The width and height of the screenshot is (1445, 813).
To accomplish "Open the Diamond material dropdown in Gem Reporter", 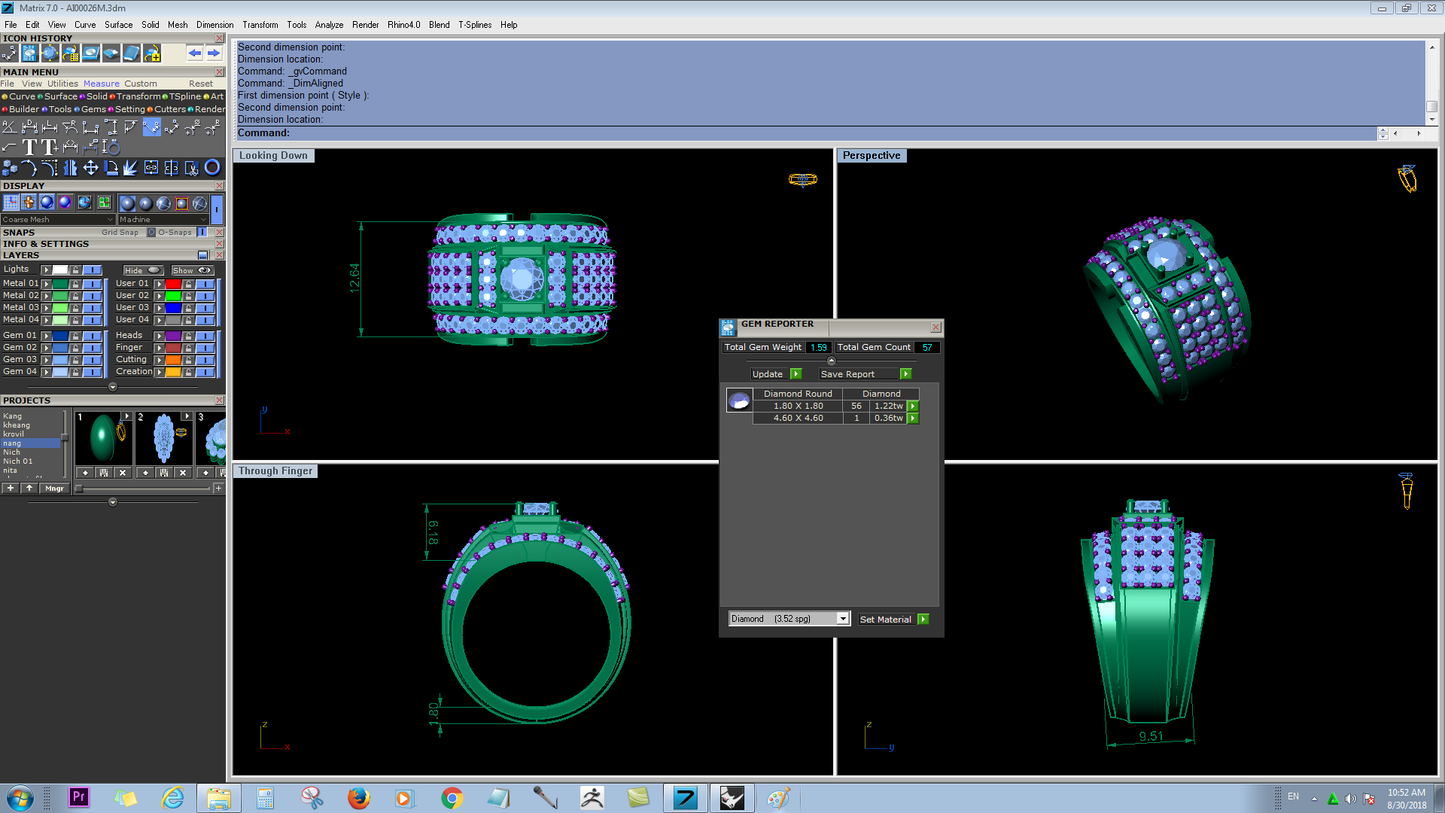I will (x=789, y=619).
